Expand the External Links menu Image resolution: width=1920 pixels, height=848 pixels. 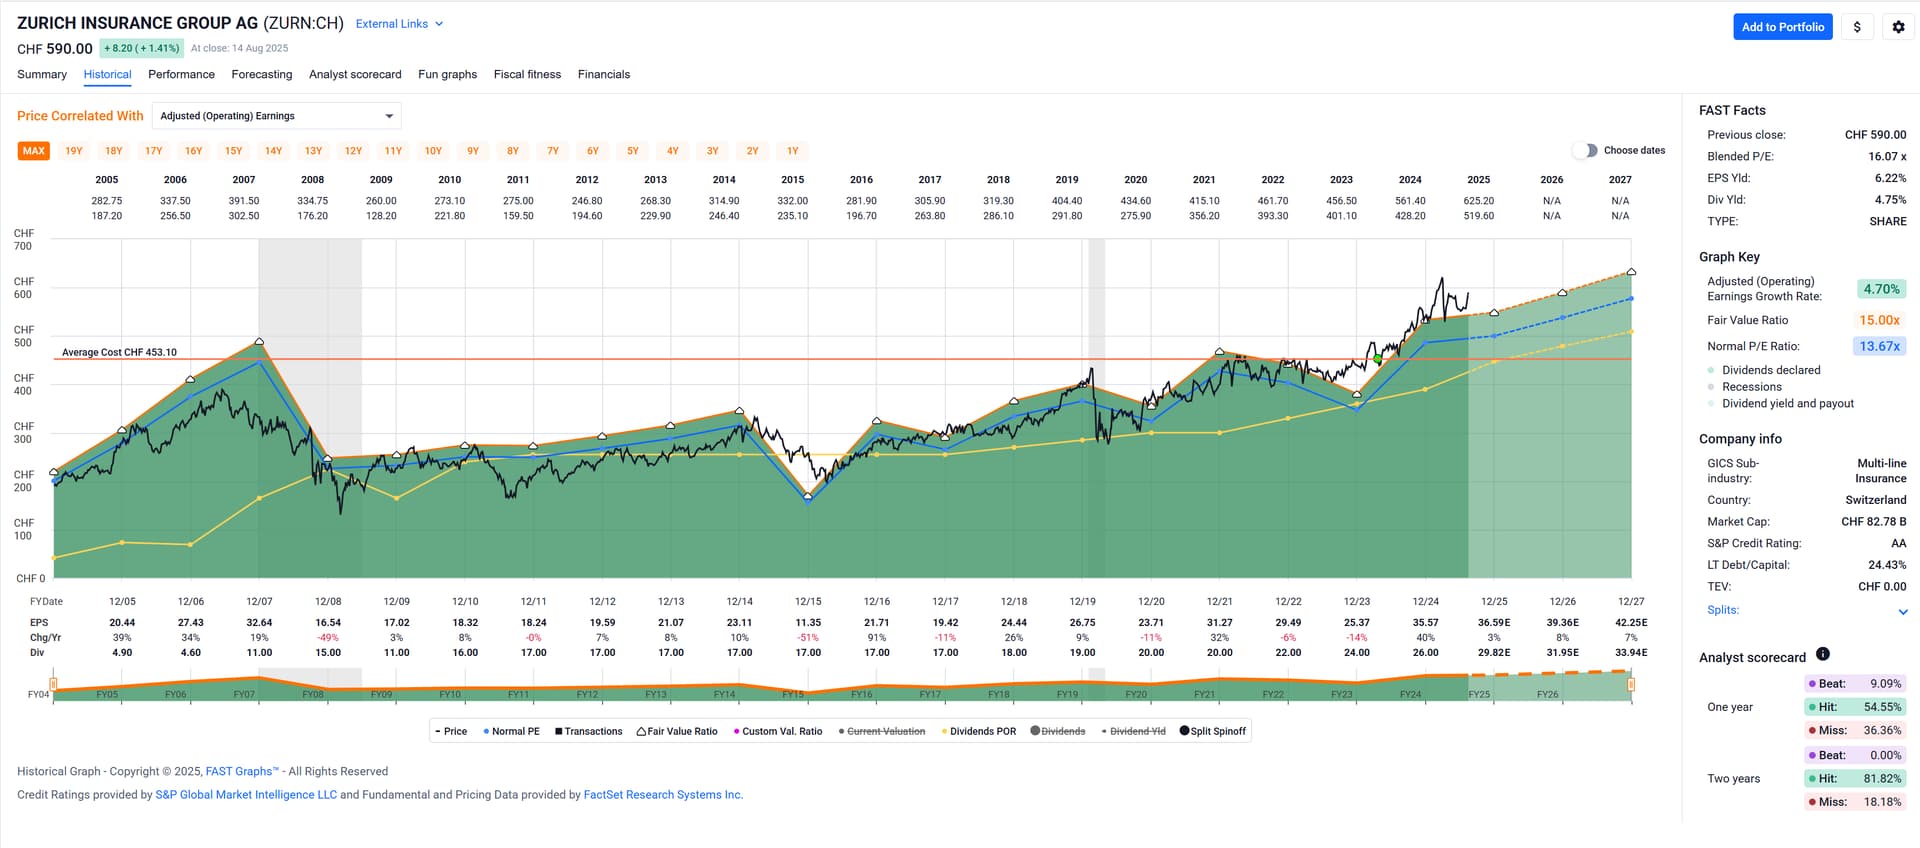399,24
